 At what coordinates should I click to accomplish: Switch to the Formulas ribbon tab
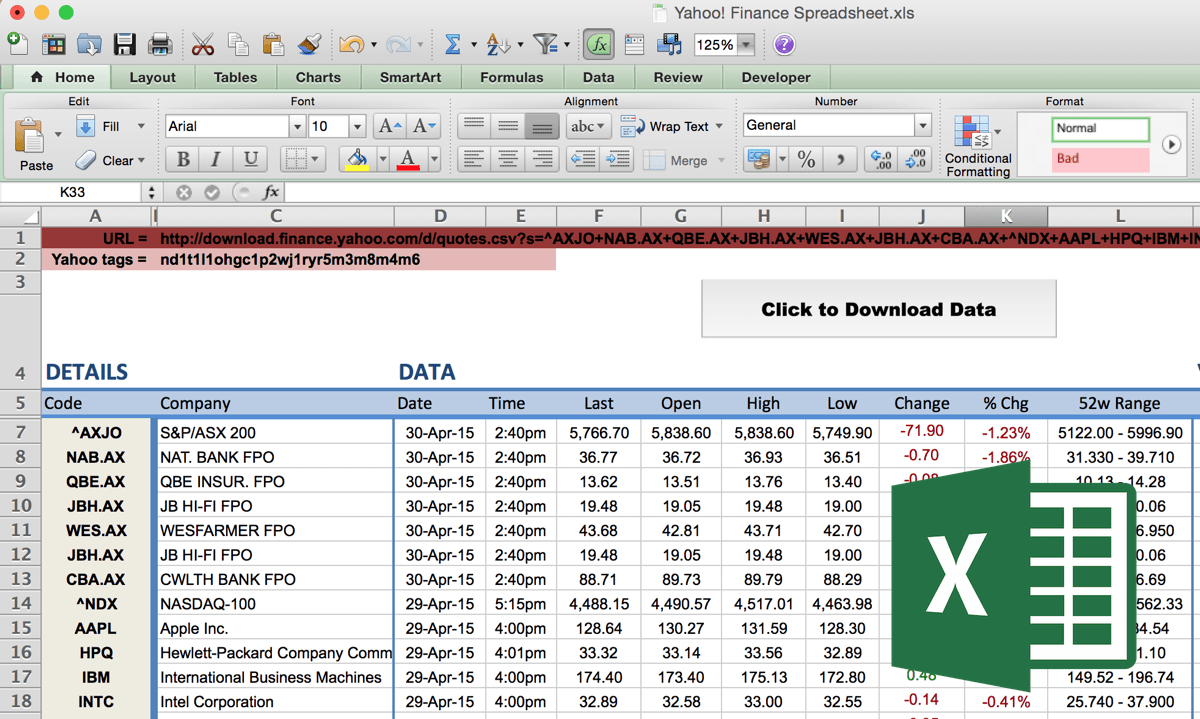511,77
